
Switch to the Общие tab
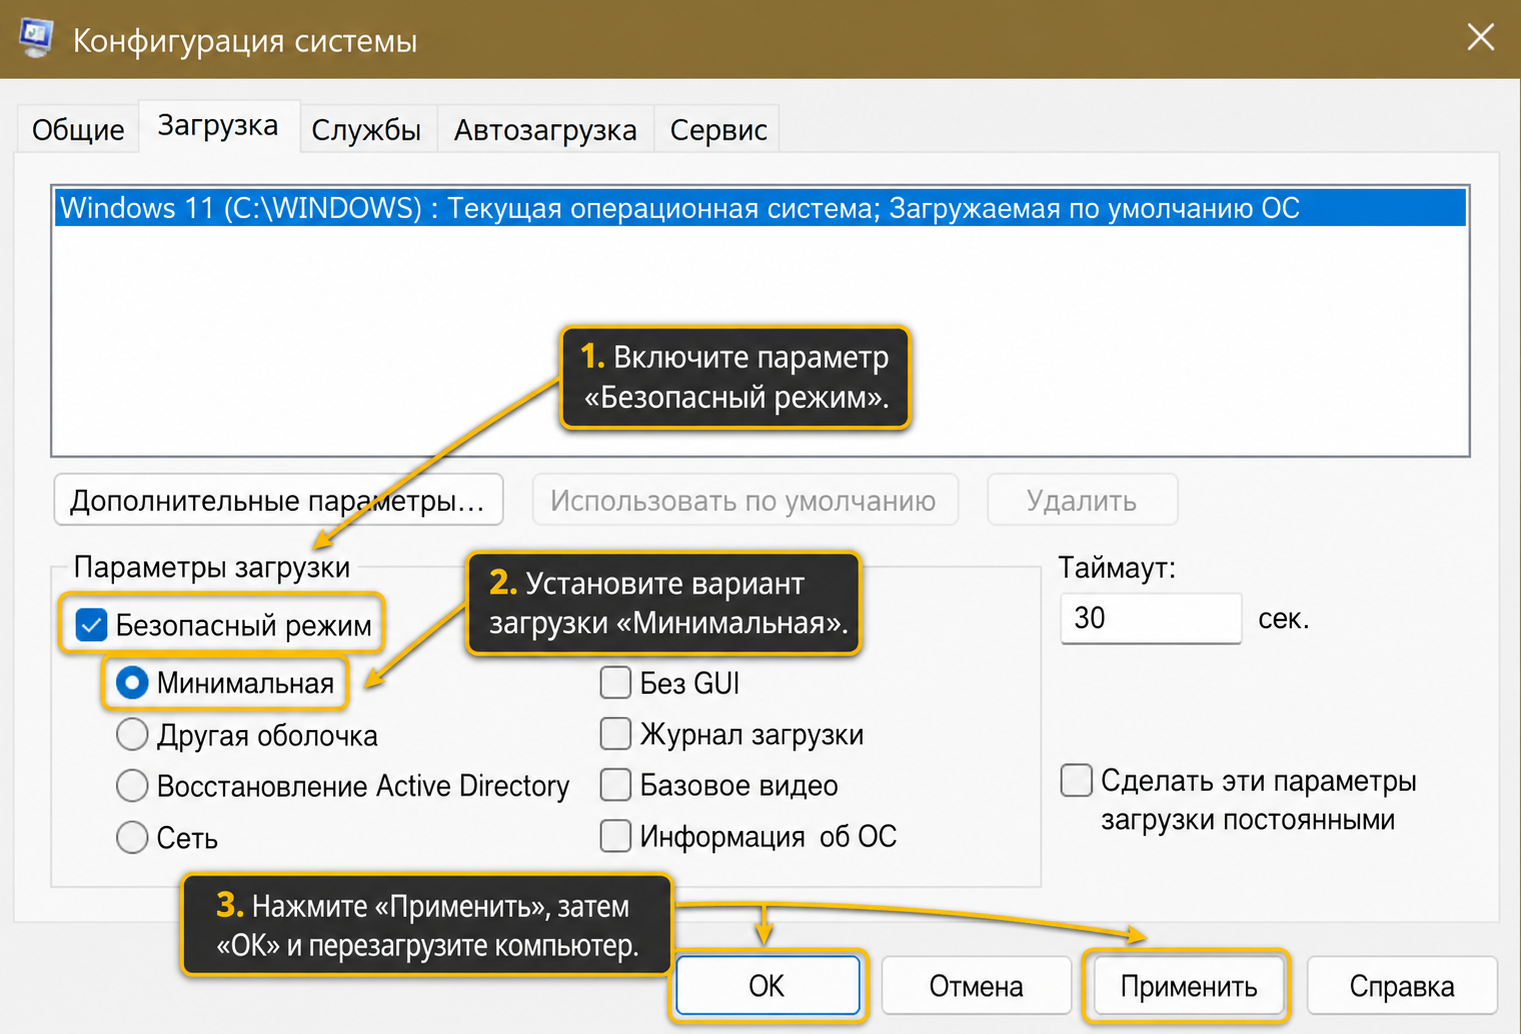click(x=78, y=129)
